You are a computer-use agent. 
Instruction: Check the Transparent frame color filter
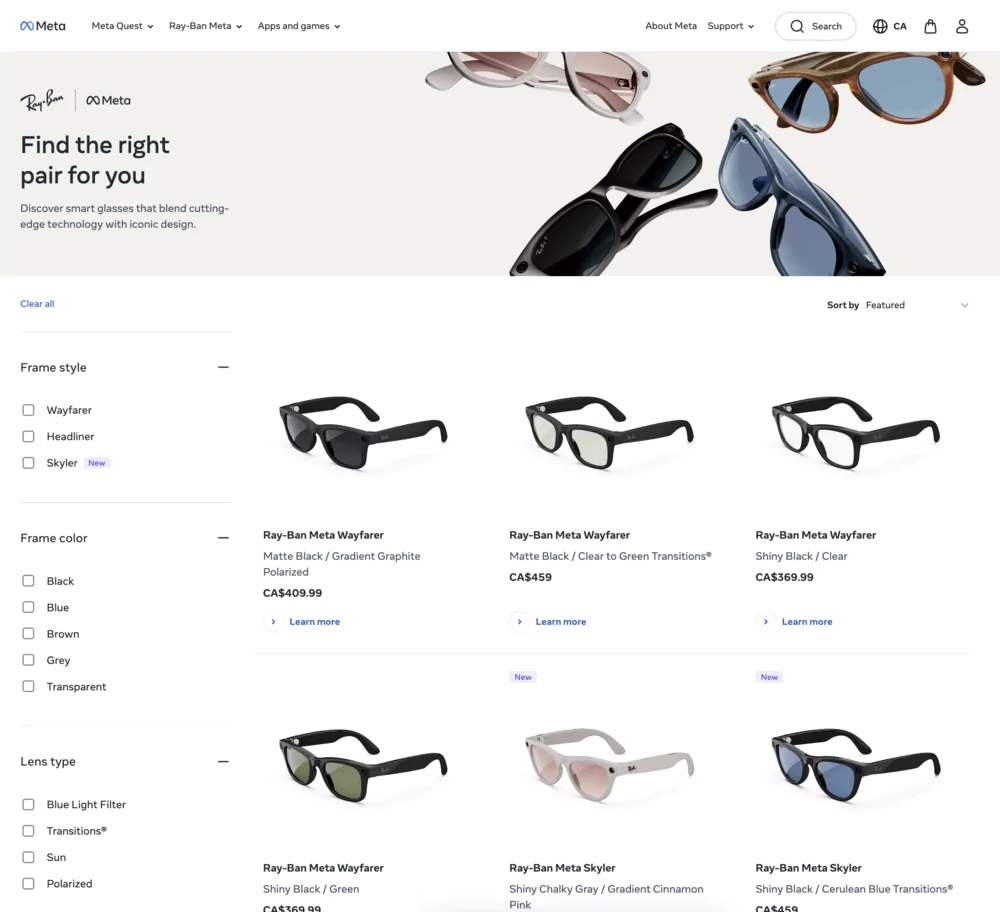point(28,686)
